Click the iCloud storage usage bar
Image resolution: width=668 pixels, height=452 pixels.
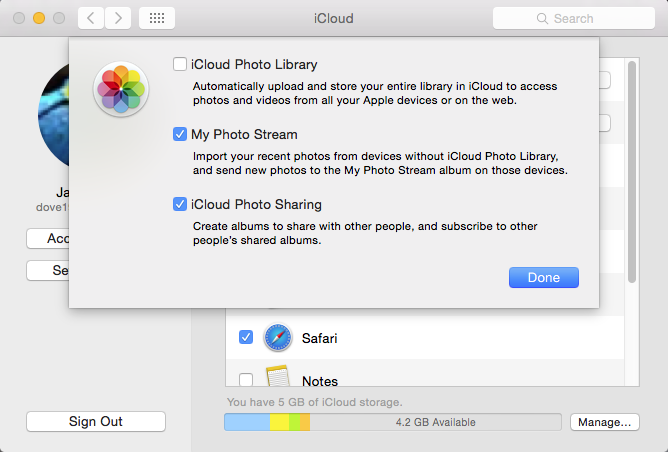[392, 422]
